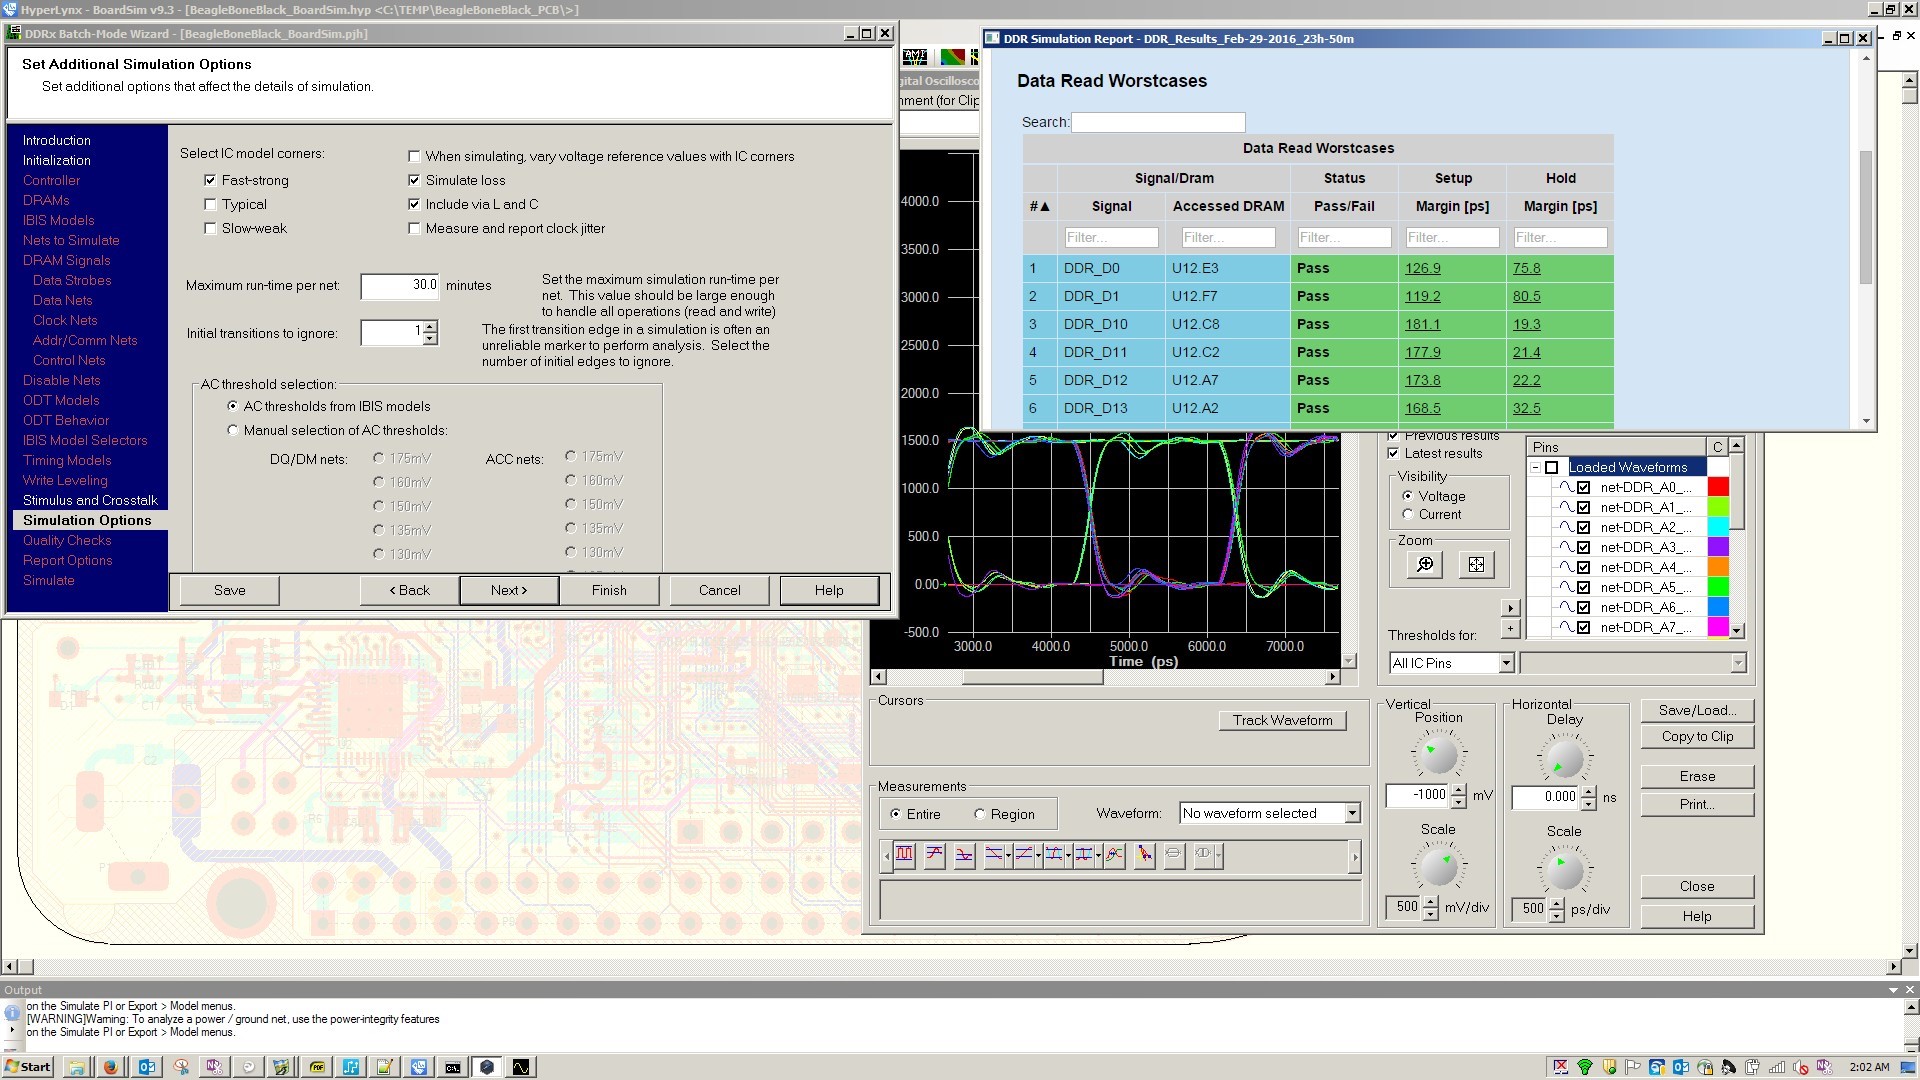
Task: Open the All IC Pins dropdown
Action: (1506, 663)
